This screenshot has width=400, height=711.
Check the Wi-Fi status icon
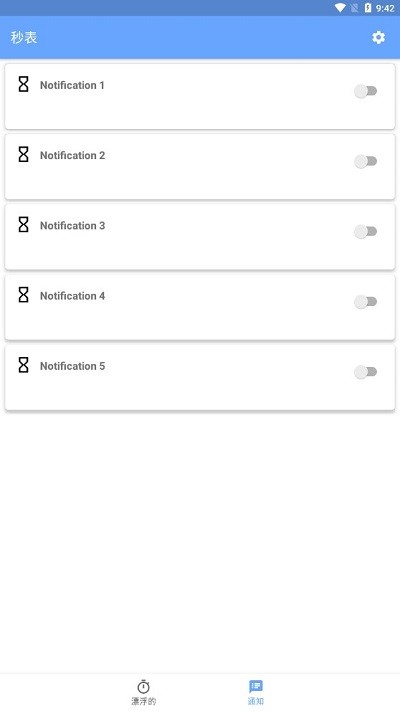340,8
